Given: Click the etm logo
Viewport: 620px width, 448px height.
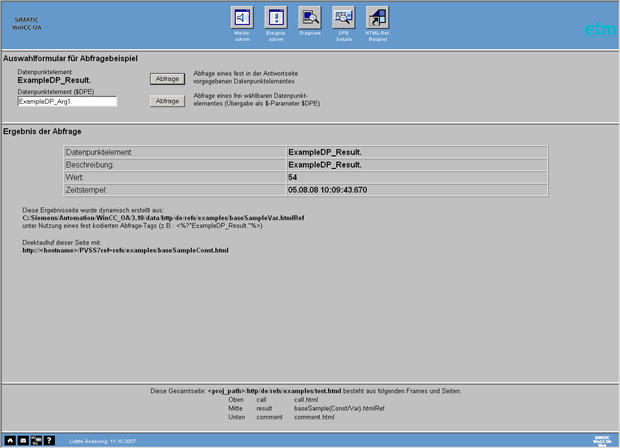Looking at the screenshot, I should click(600, 29).
